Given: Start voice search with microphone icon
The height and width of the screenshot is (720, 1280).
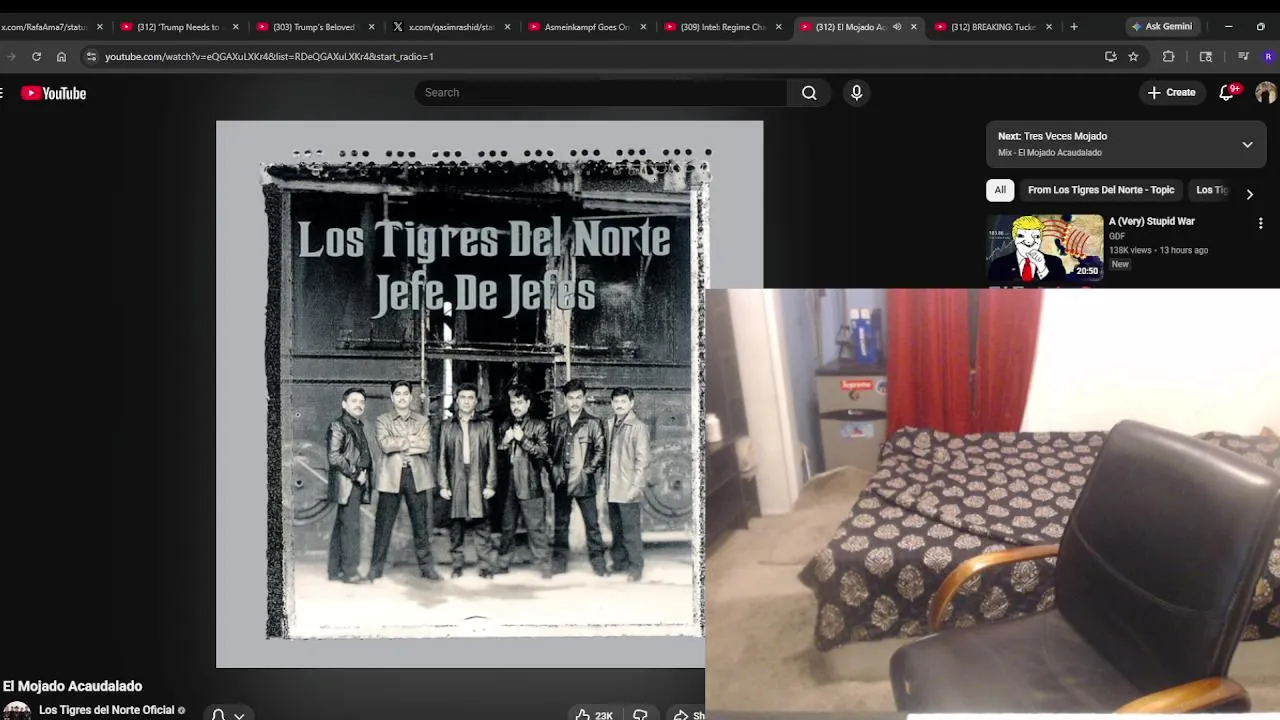Looking at the screenshot, I should (x=856, y=93).
